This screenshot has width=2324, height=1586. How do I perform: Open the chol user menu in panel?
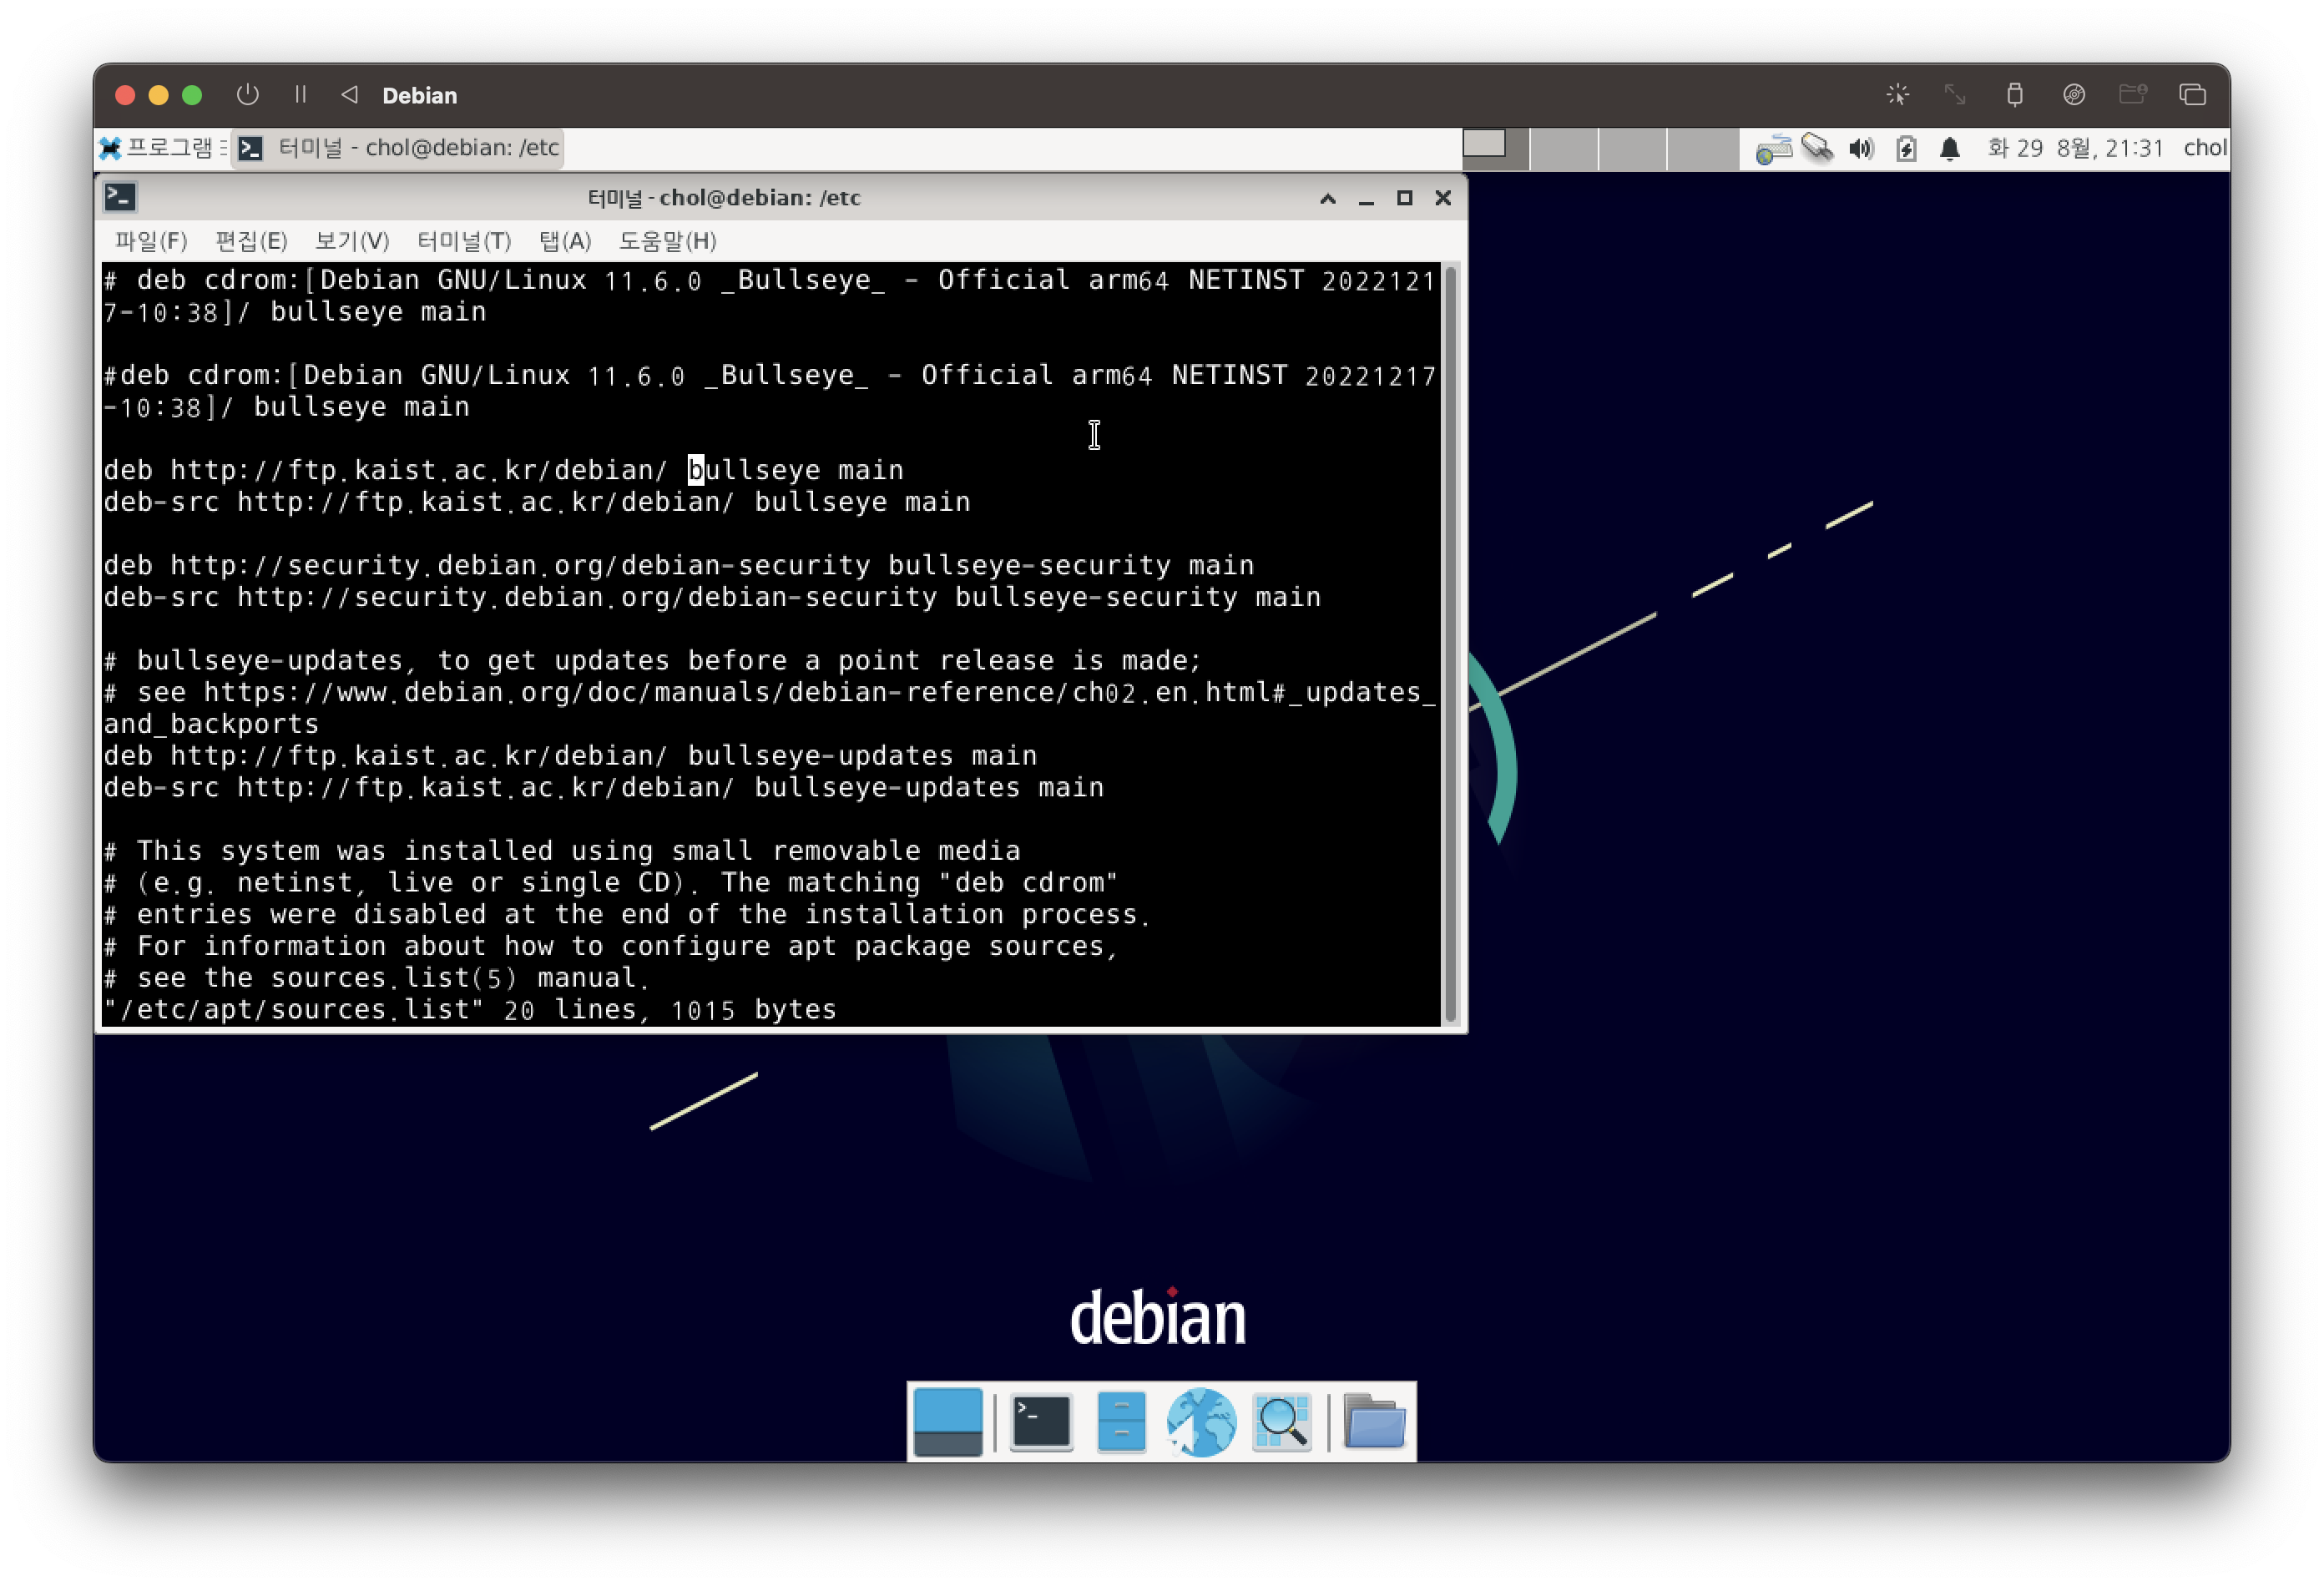pos(2204,148)
